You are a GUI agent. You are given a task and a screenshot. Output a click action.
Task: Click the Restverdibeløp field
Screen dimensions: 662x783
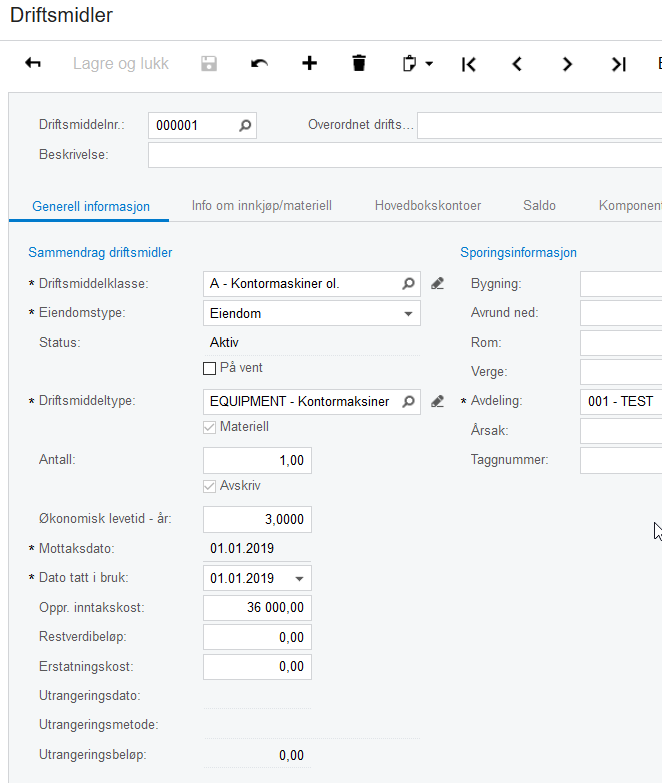tap(257, 637)
